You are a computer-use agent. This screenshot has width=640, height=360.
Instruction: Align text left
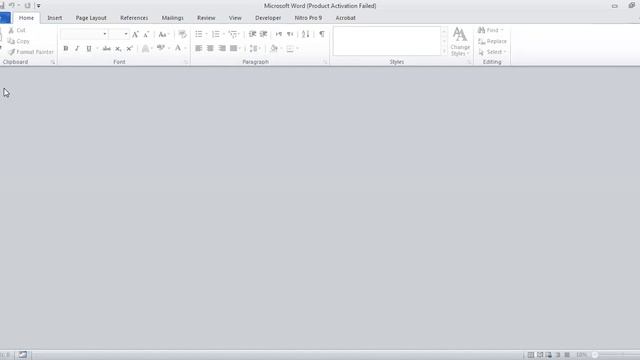tap(199, 49)
